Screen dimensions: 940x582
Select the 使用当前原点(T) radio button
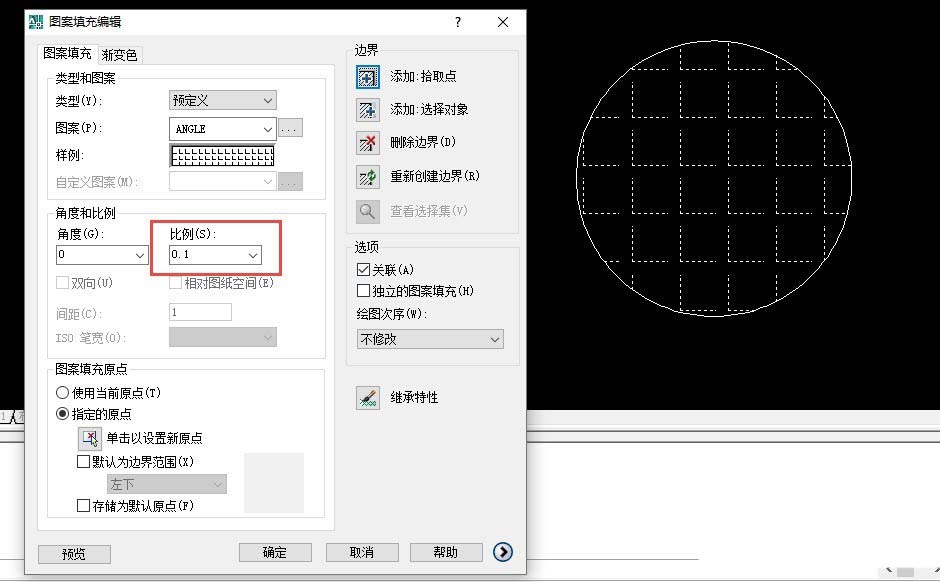click(x=63, y=392)
